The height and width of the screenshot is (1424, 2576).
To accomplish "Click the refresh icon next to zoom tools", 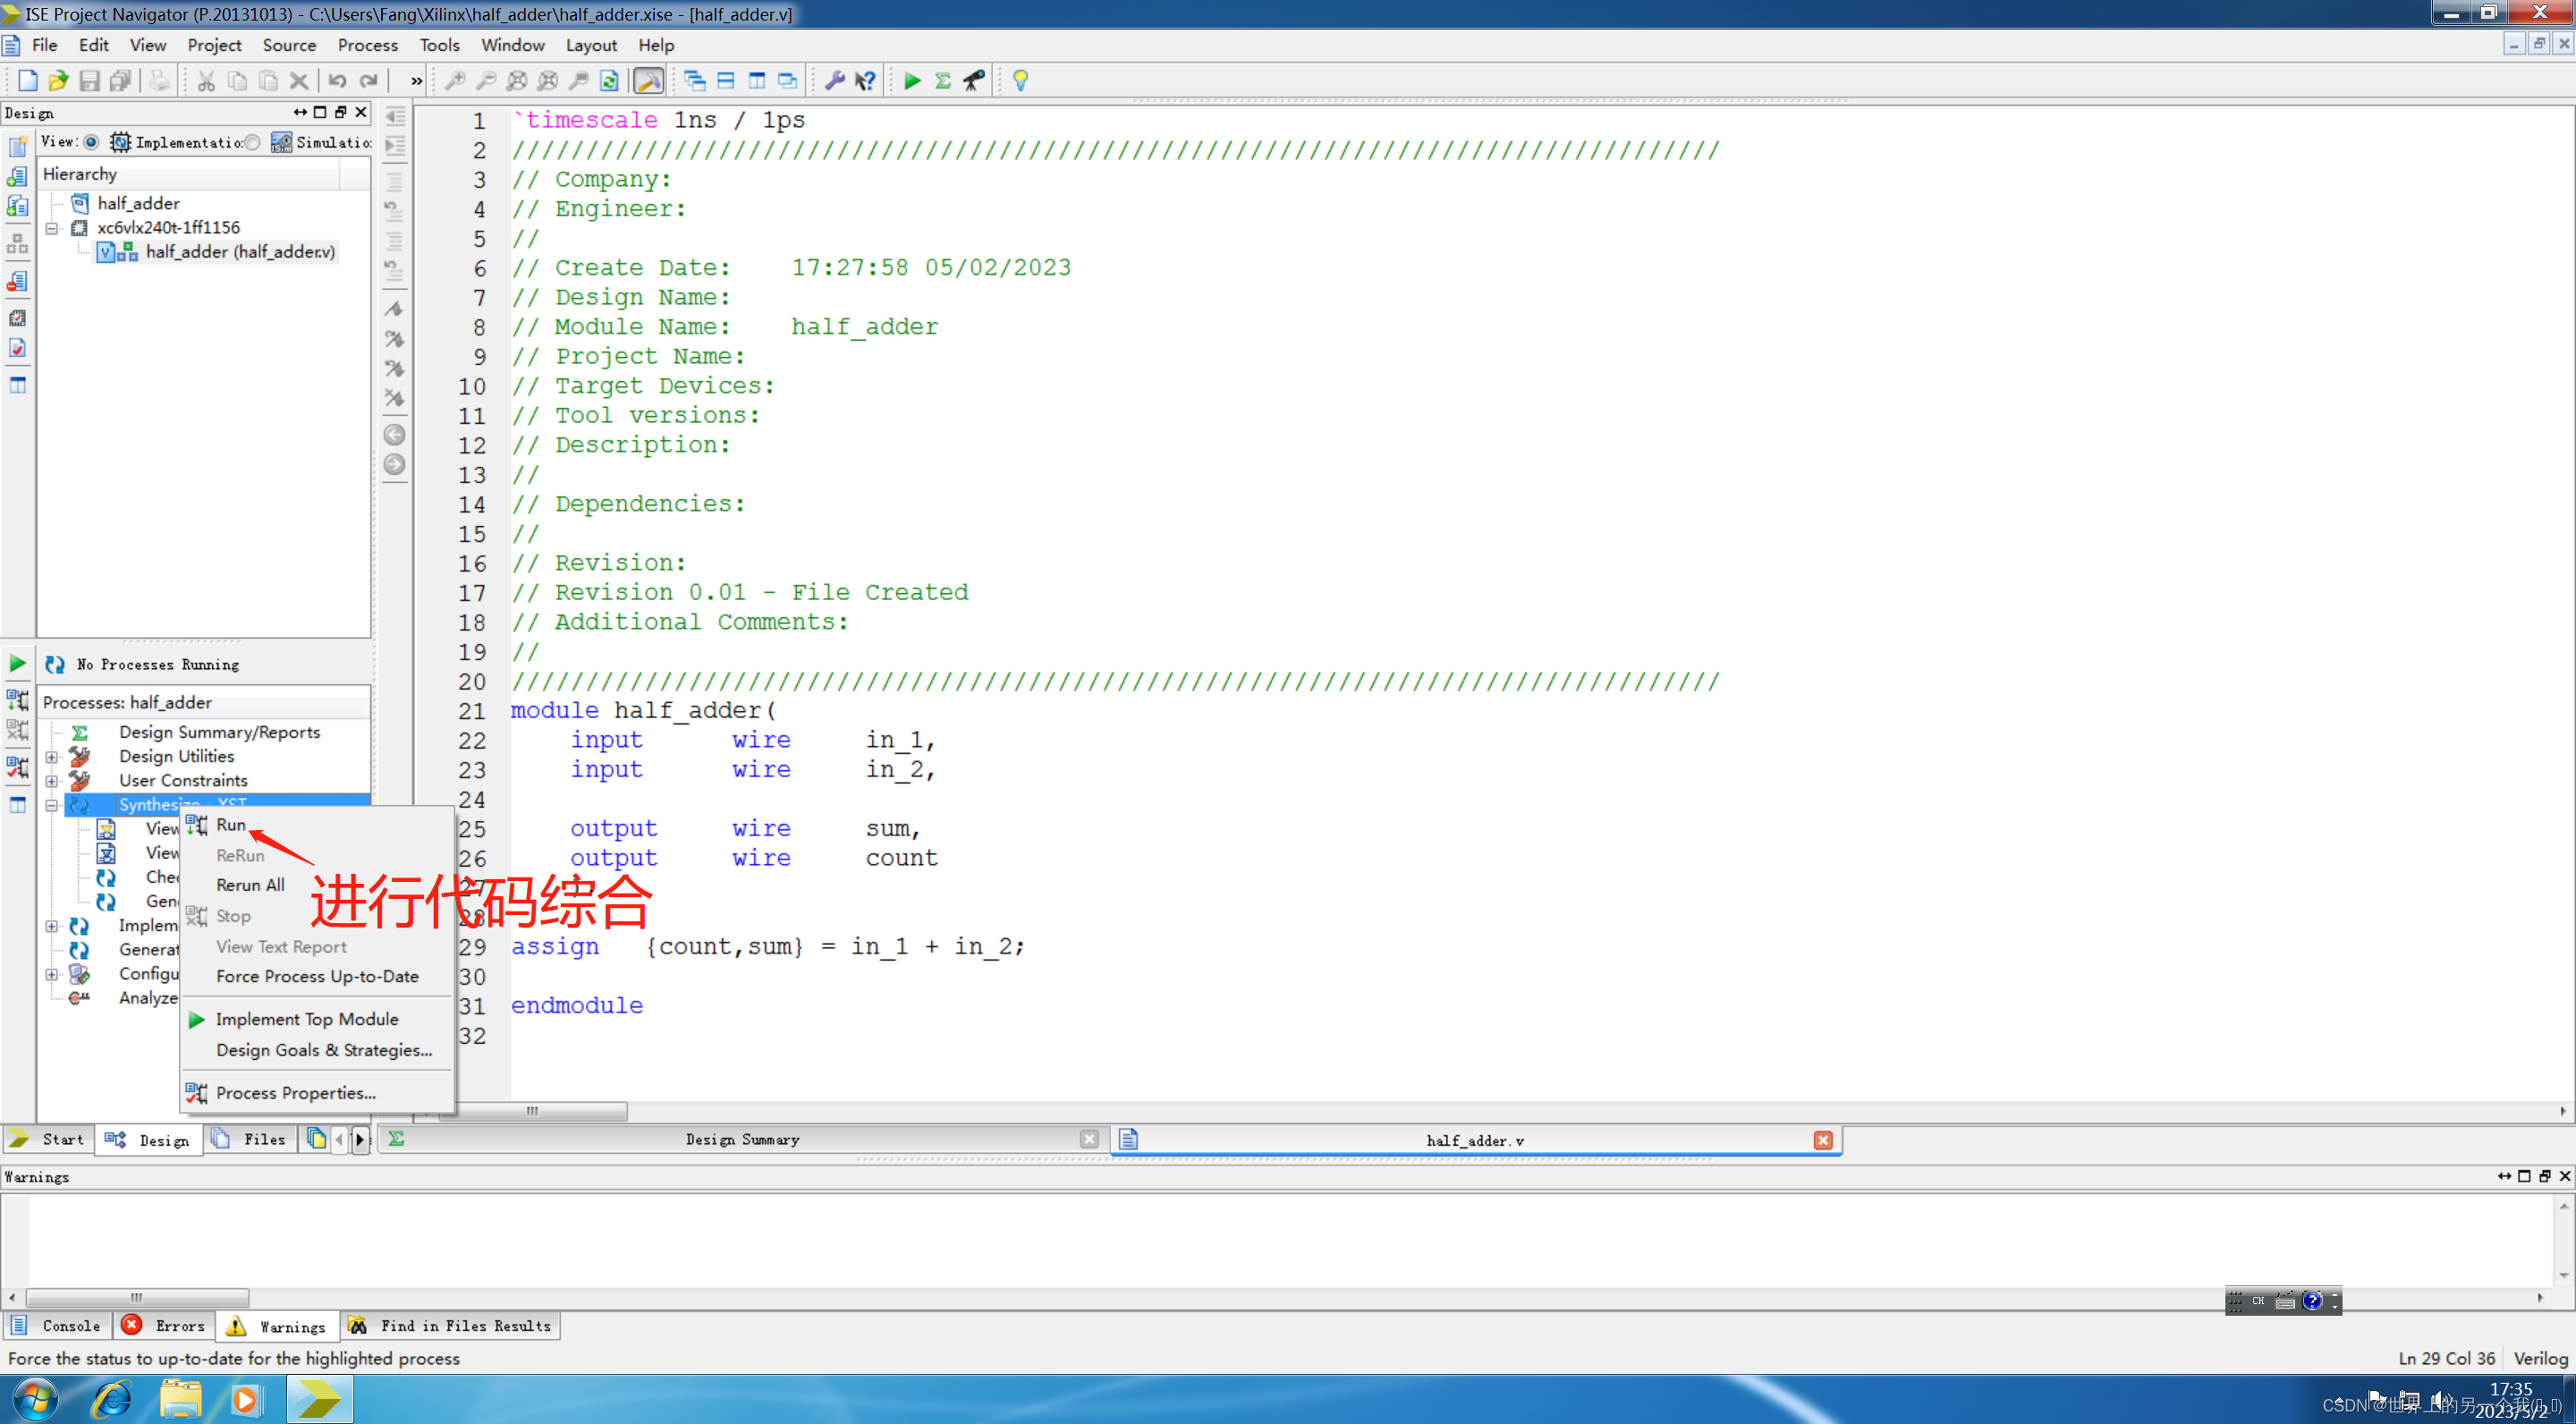I will point(609,81).
